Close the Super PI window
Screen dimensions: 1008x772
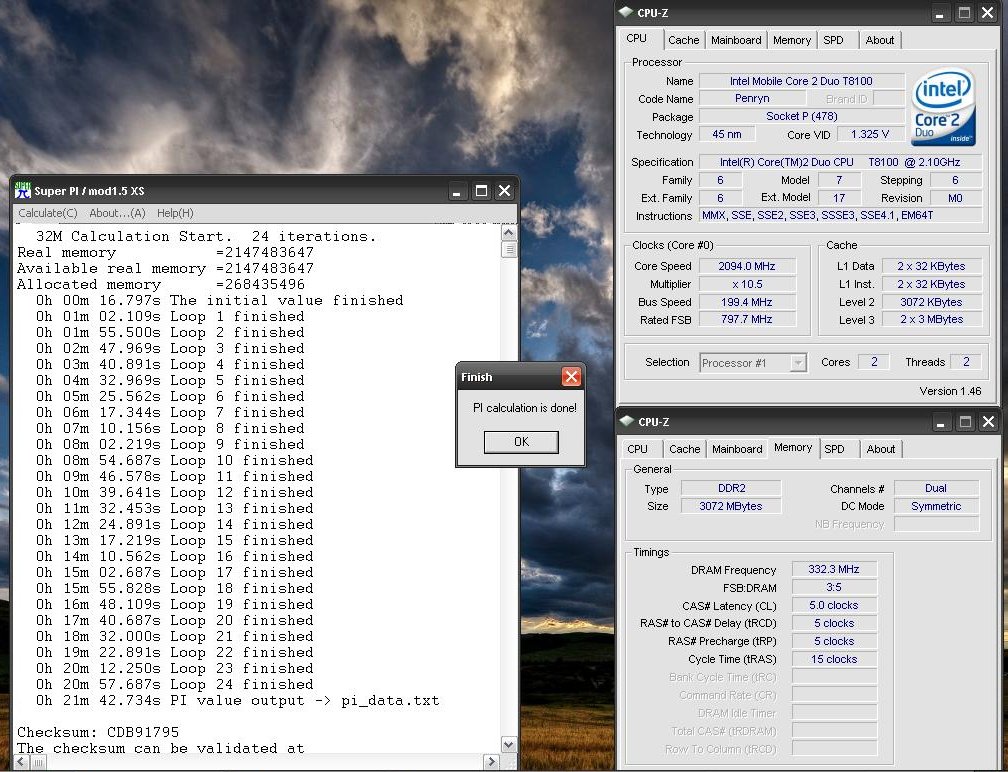505,191
